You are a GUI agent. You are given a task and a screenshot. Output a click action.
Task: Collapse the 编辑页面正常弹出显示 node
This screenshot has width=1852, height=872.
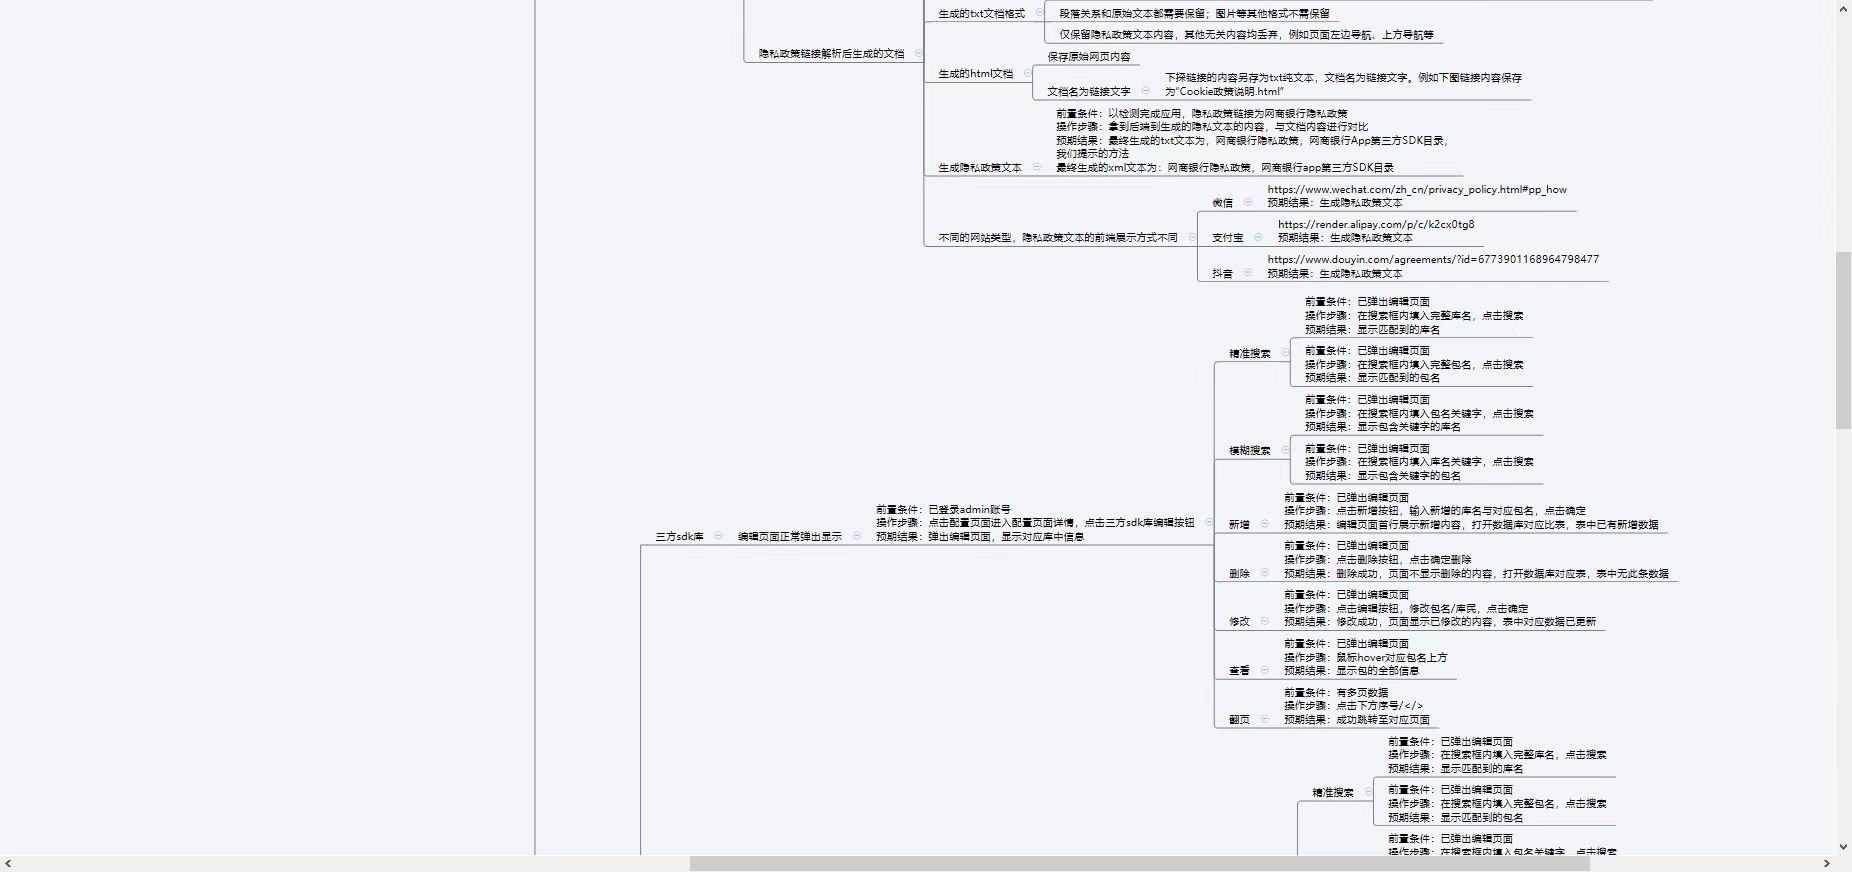(856, 536)
